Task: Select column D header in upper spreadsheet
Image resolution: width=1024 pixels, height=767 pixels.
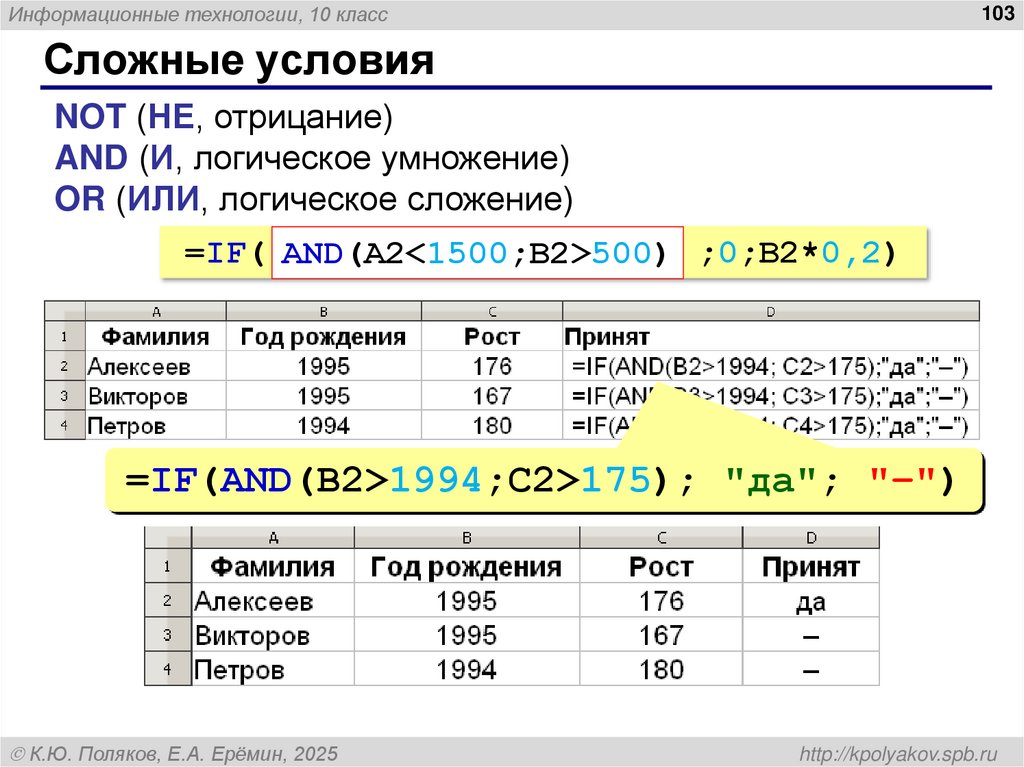Action: [x=771, y=311]
